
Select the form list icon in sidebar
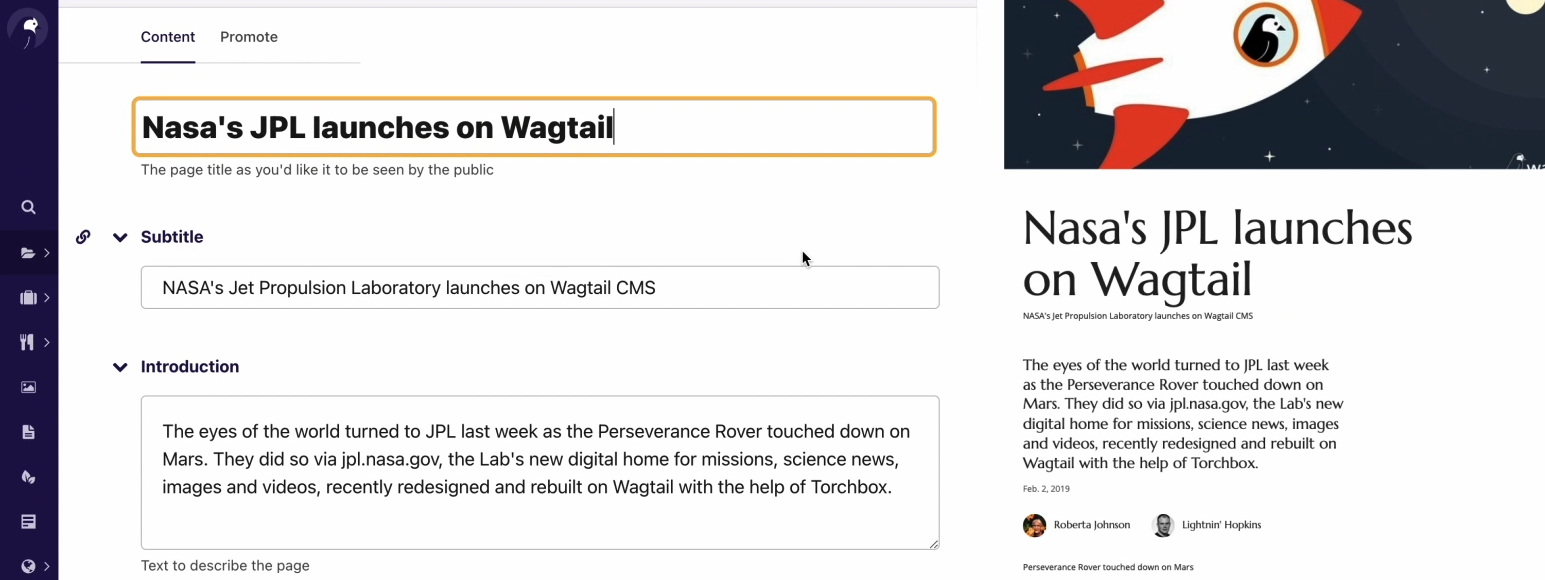pos(28,522)
